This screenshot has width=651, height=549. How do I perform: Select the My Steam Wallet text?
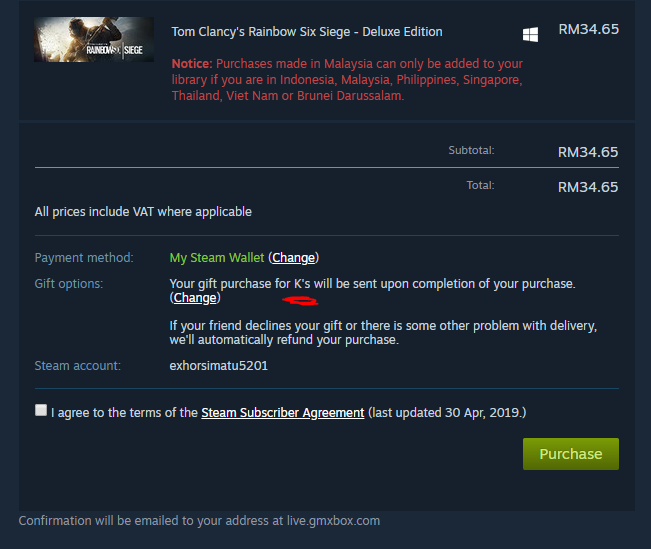(x=217, y=258)
